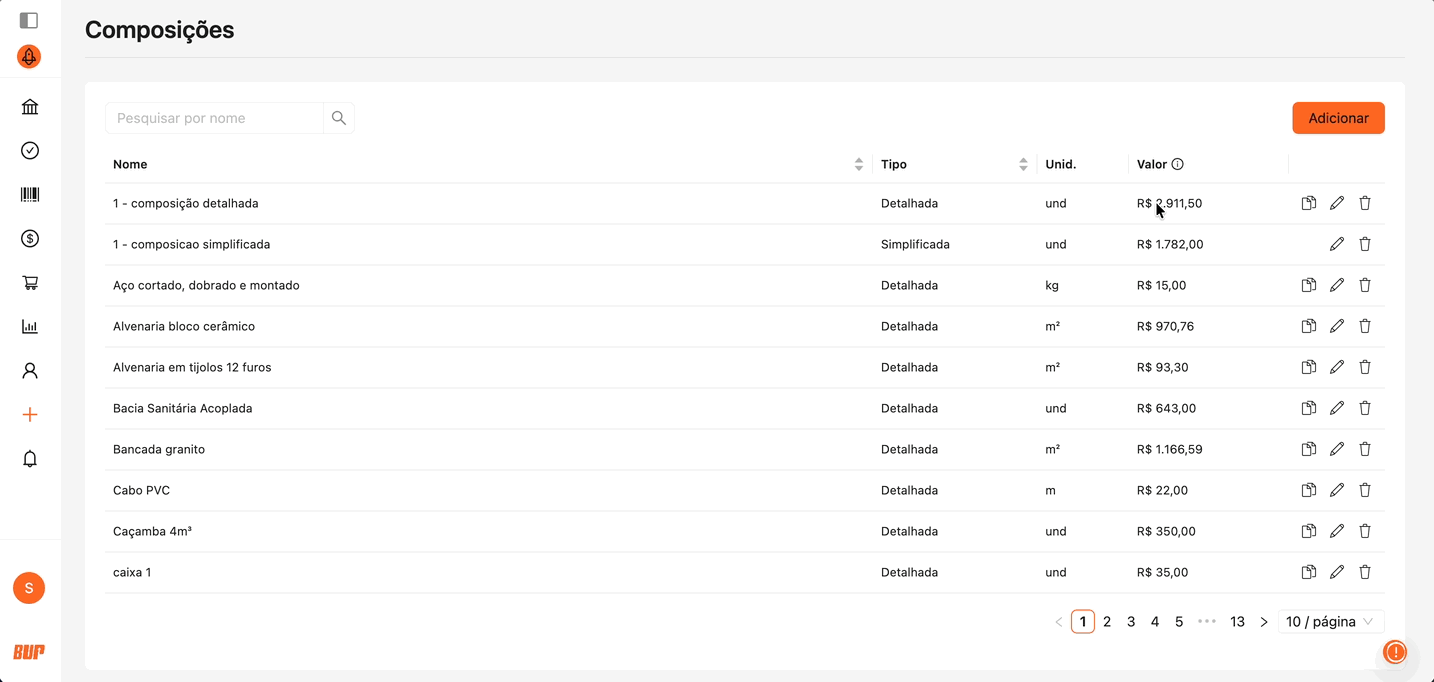Screen dimensions: 1434x682
Task: Focus the Pesquisar por nome field
Action: point(214,118)
